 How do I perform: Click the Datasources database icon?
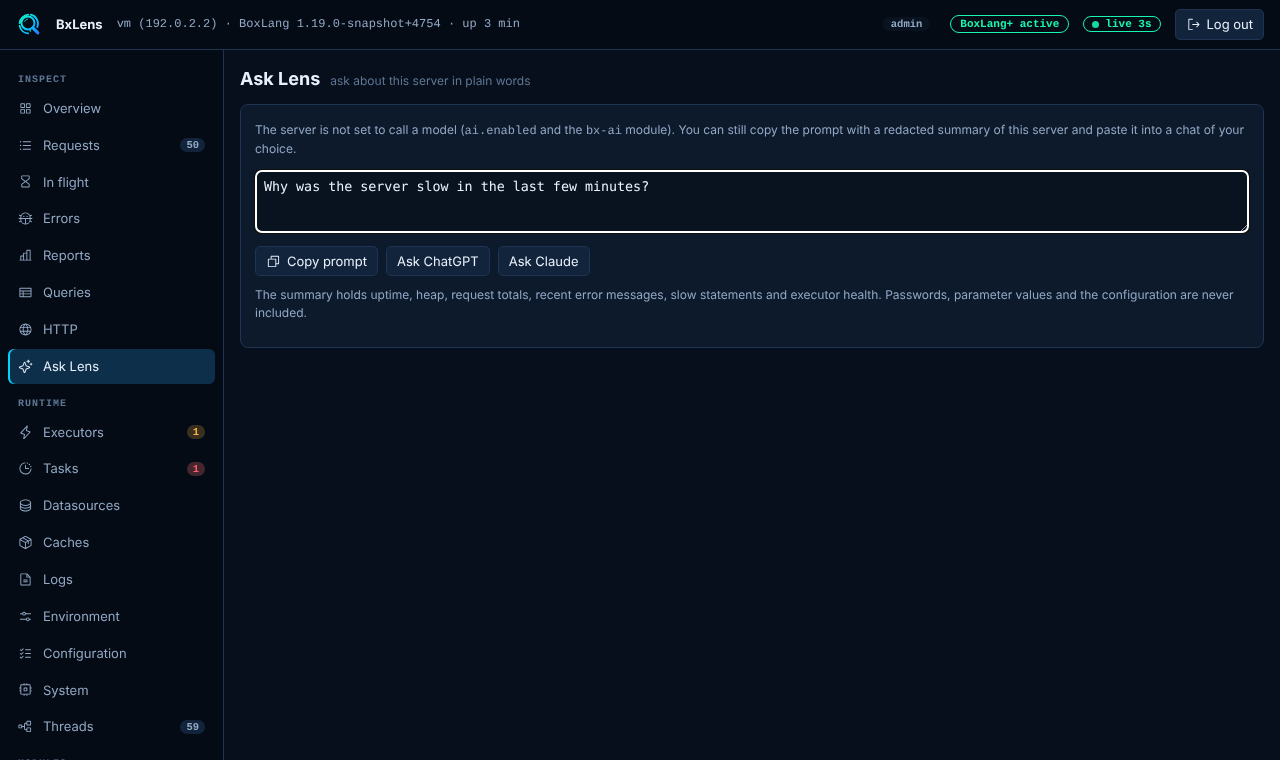click(x=25, y=505)
